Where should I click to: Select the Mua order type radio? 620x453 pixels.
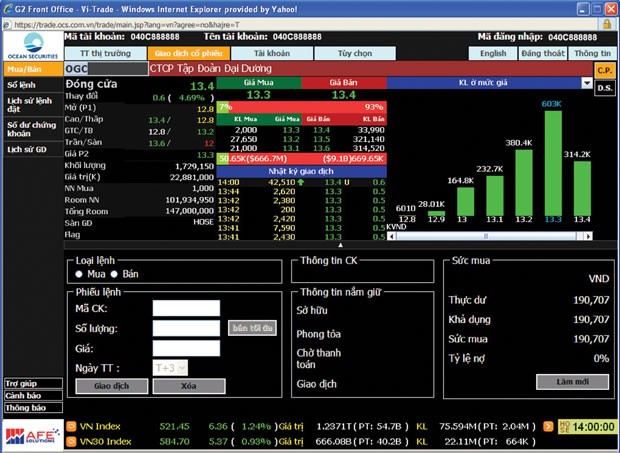(x=80, y=273)
